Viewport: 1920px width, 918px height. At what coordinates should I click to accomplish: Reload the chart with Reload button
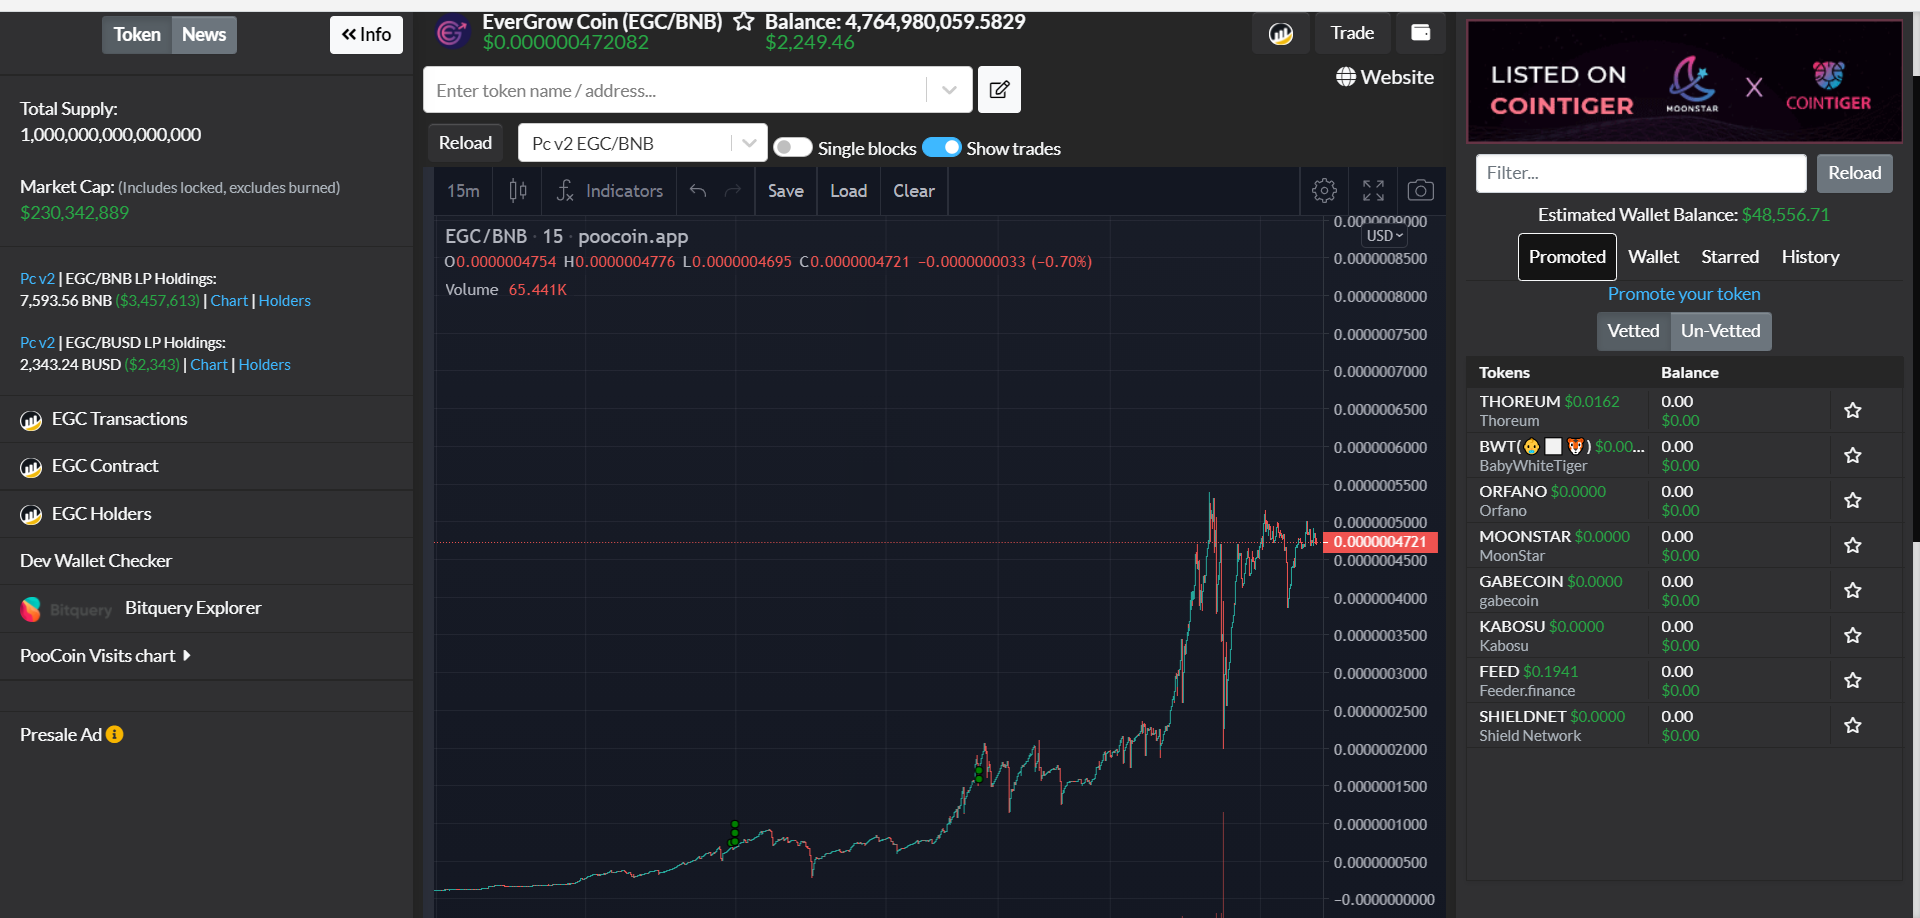tap(465, 143)
